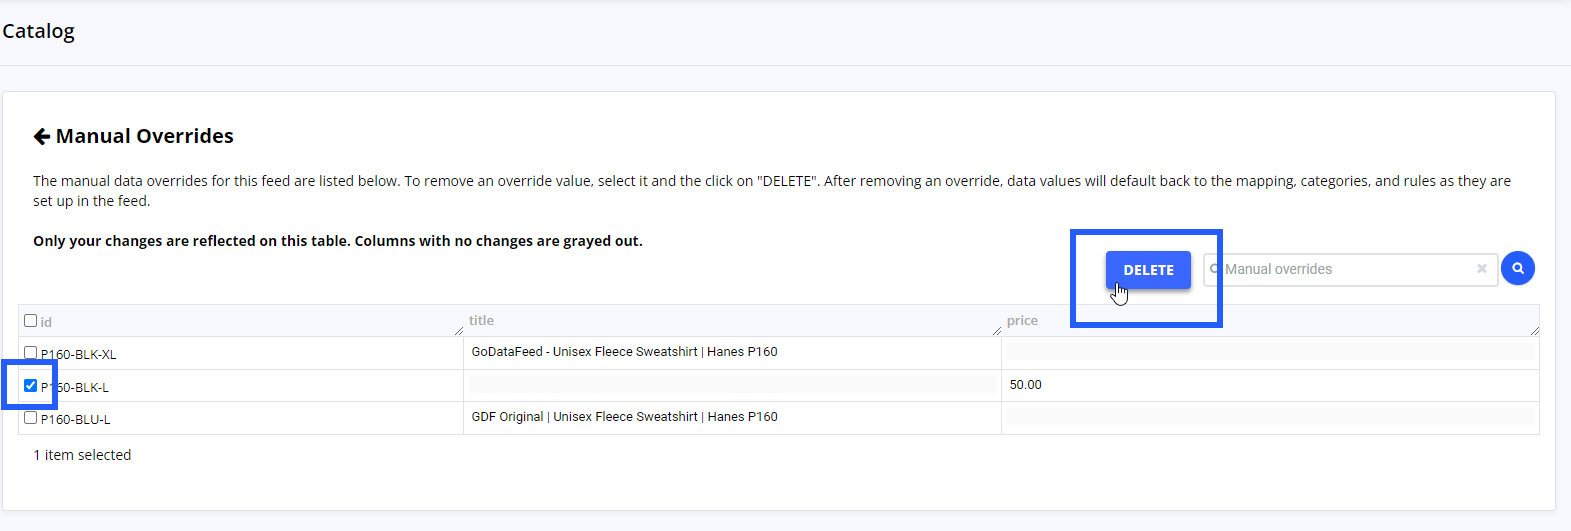Click the title column header
The width and height of the screenshot is (1571, 531).
(481, 321)
